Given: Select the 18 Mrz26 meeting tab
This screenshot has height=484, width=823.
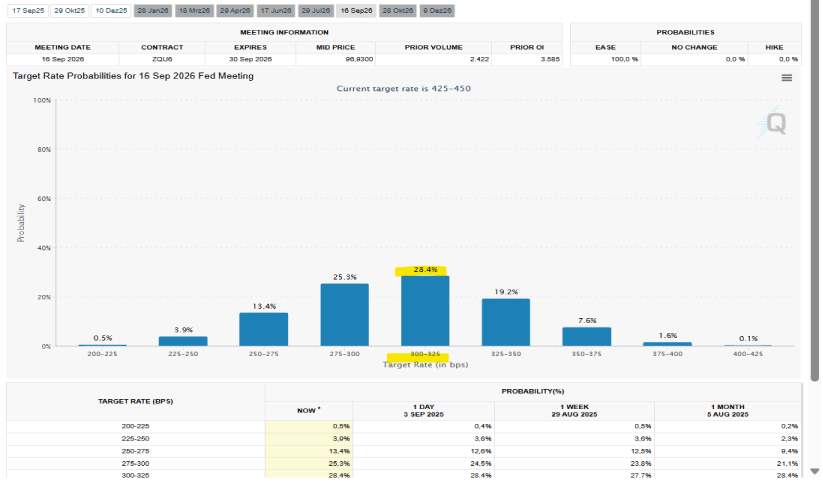Looking at the screenshot, I should 193,10.
